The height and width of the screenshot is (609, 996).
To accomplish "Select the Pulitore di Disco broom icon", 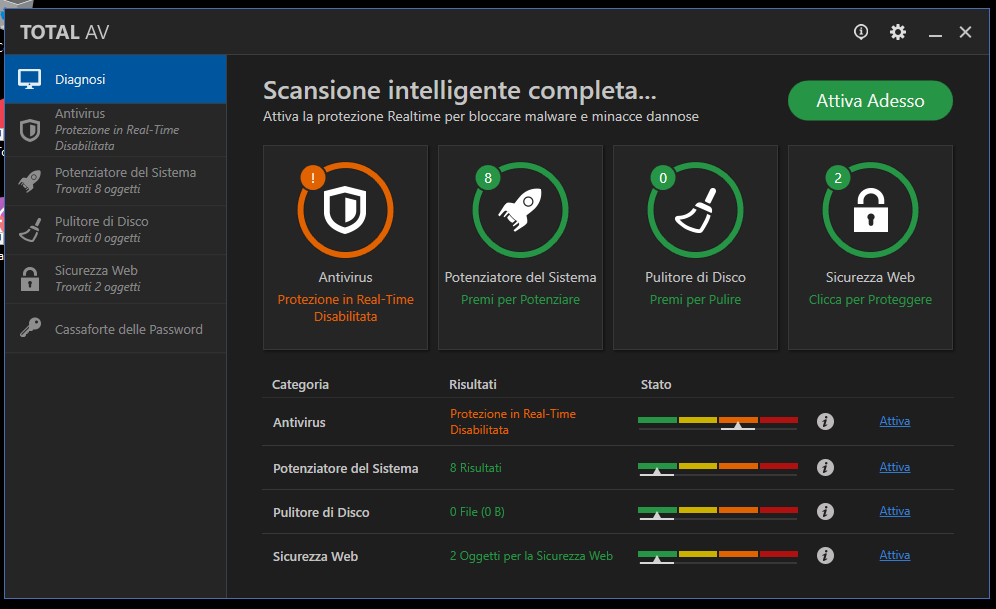I will (x=30, y=229).
